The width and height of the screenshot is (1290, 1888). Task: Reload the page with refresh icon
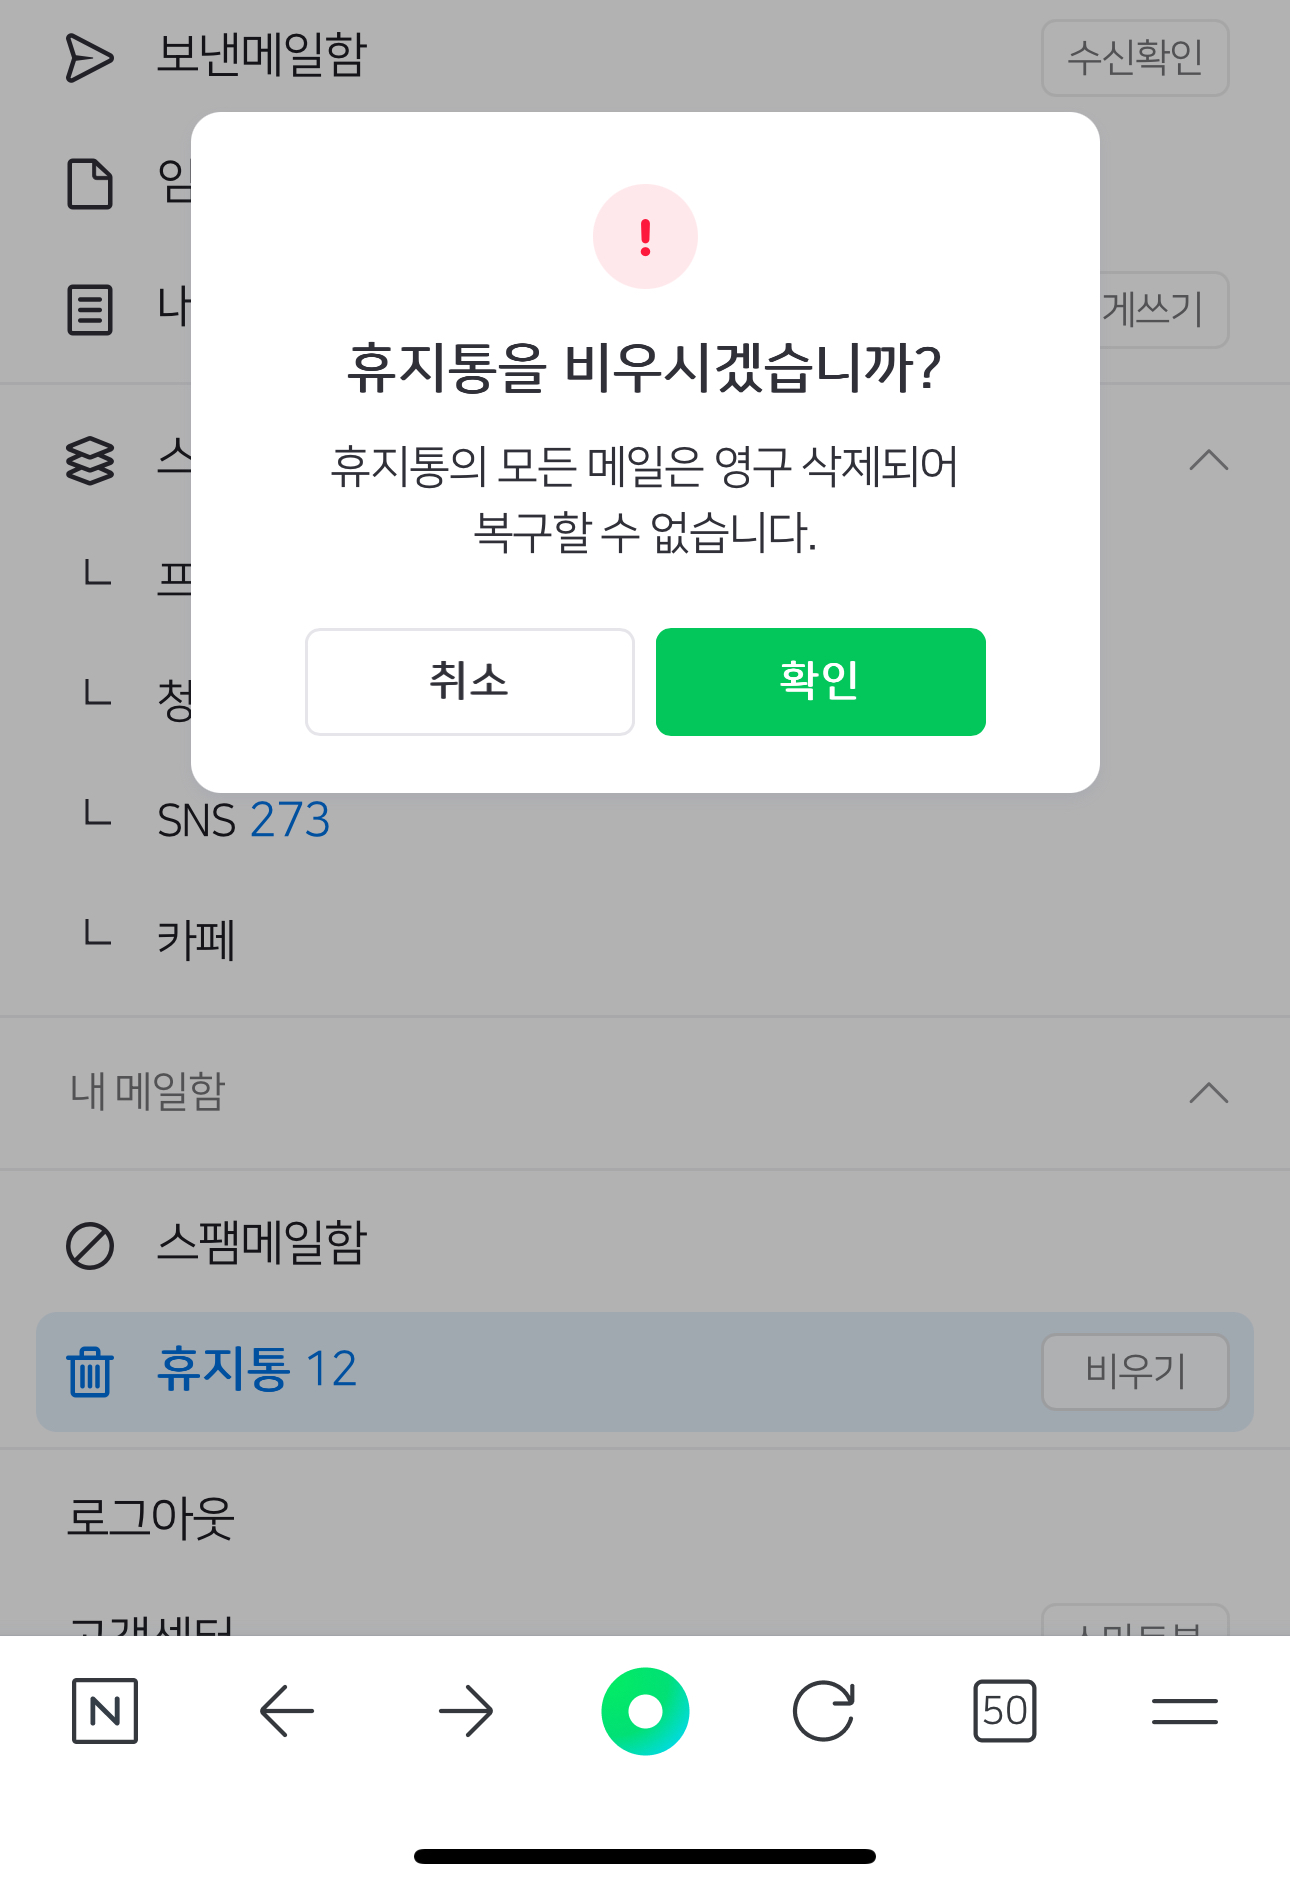[824, 1711]
